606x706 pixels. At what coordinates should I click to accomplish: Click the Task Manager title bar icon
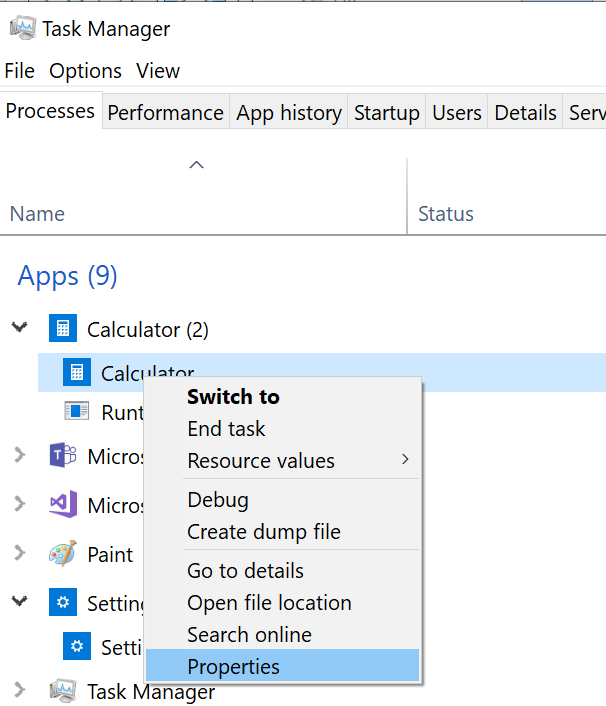(x=23, y=28)
